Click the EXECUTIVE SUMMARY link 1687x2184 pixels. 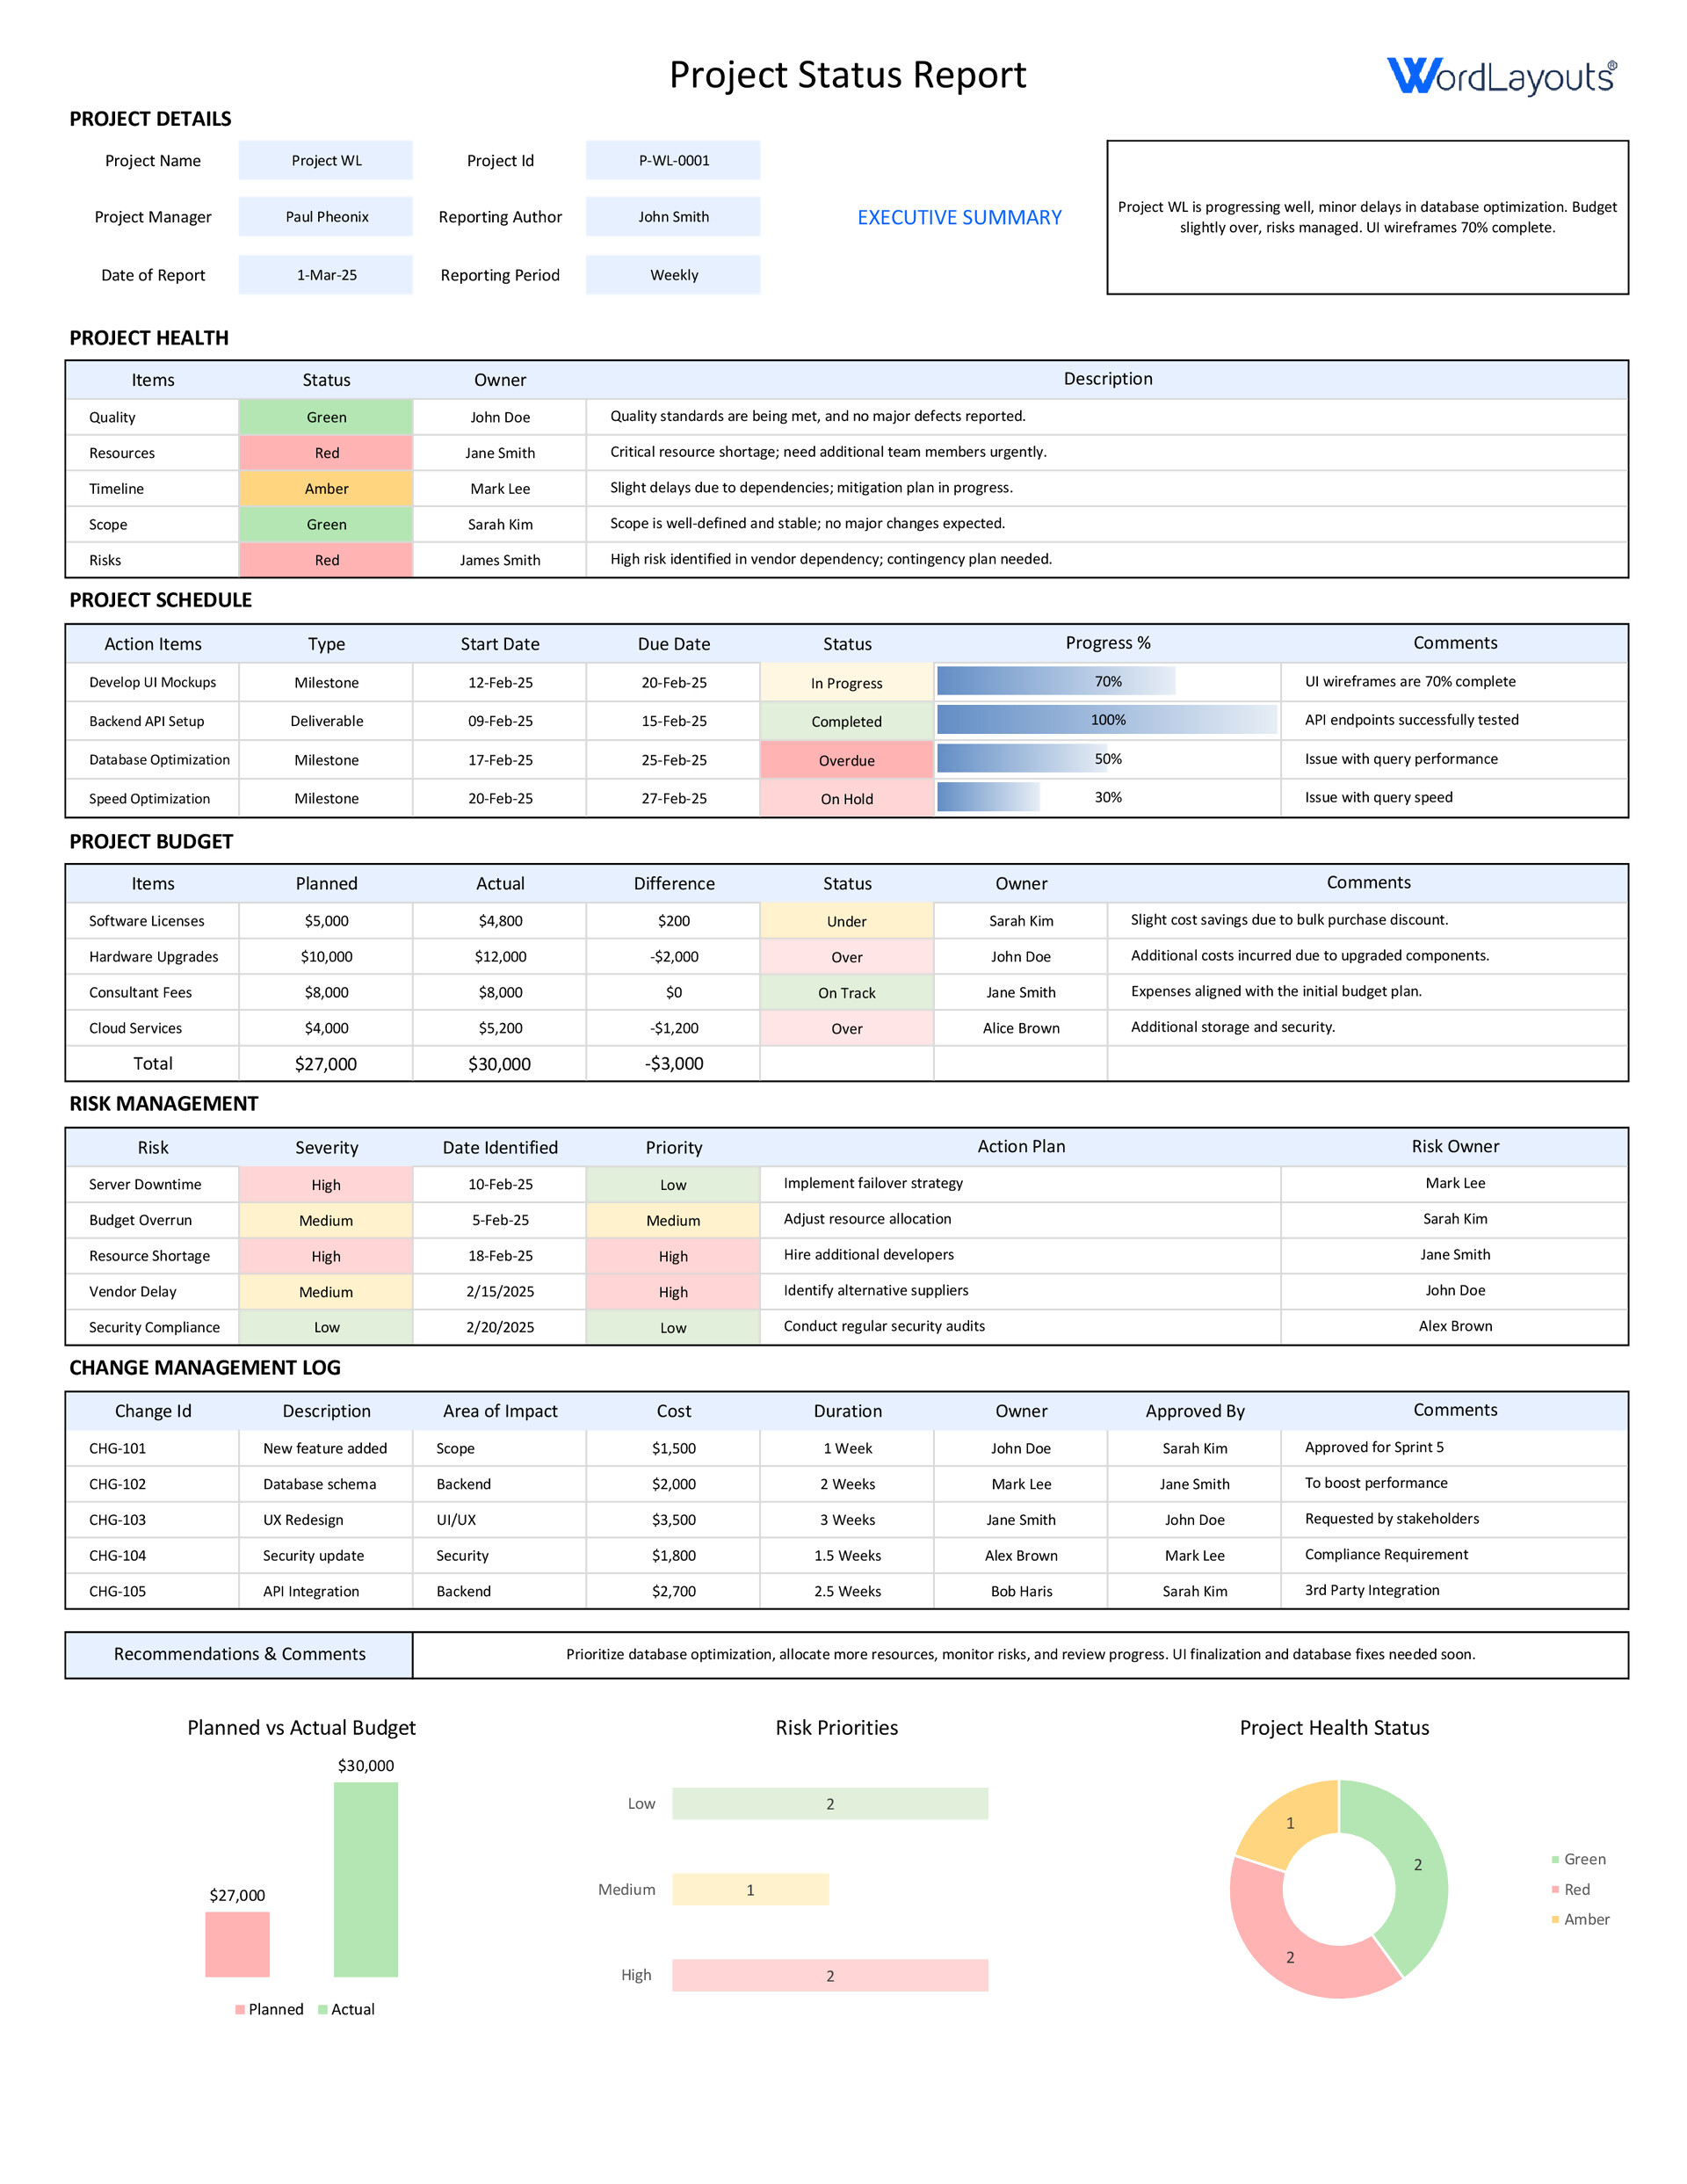pyautogui.click(x=958, y=216)
